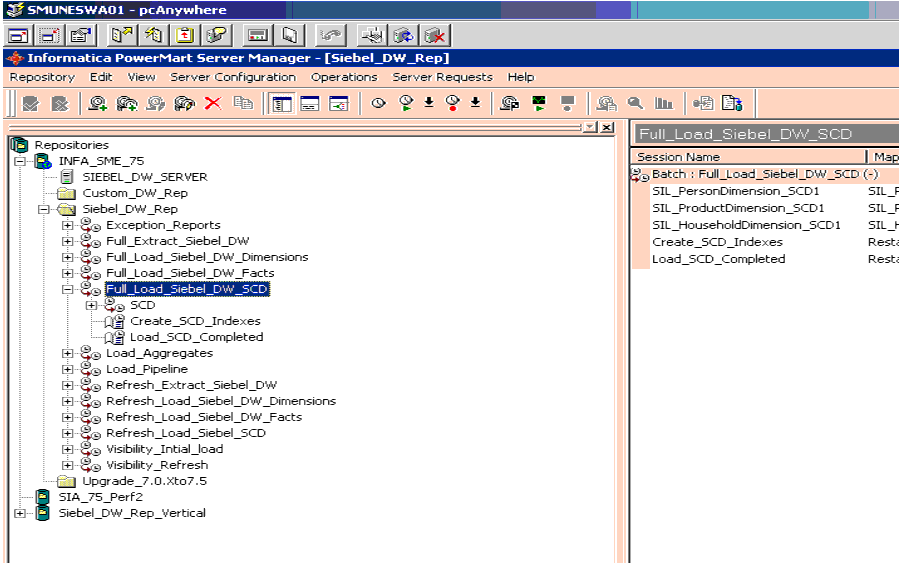This screenshot has height=563, width=899.
Task: Open the Help menu
Action: pos(521,77)
